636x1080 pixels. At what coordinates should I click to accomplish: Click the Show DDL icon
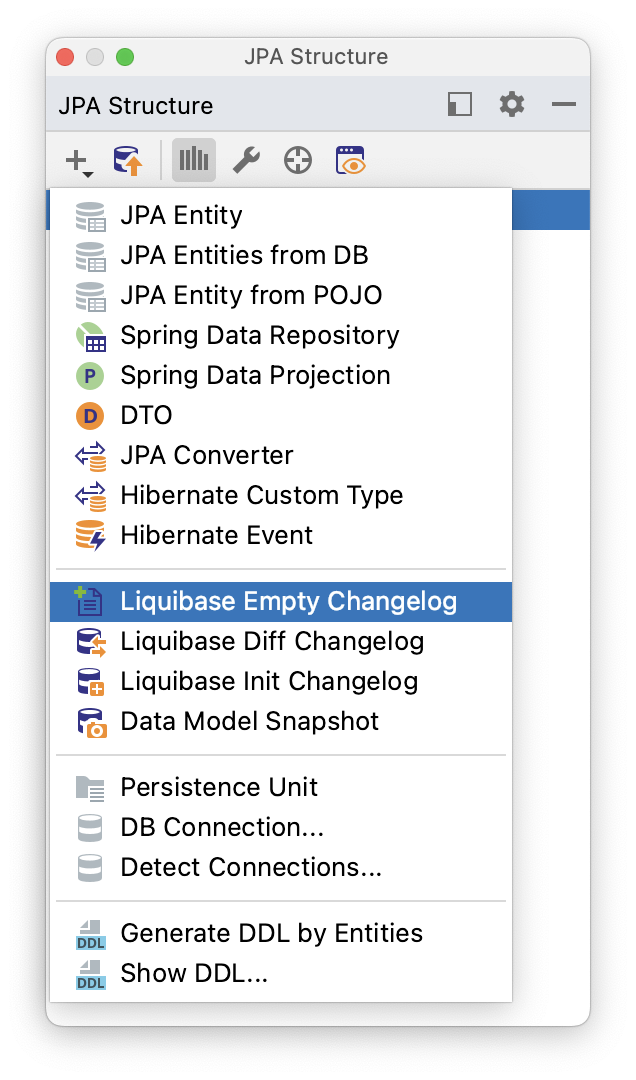pyautogui.click(x=90, y=975)
